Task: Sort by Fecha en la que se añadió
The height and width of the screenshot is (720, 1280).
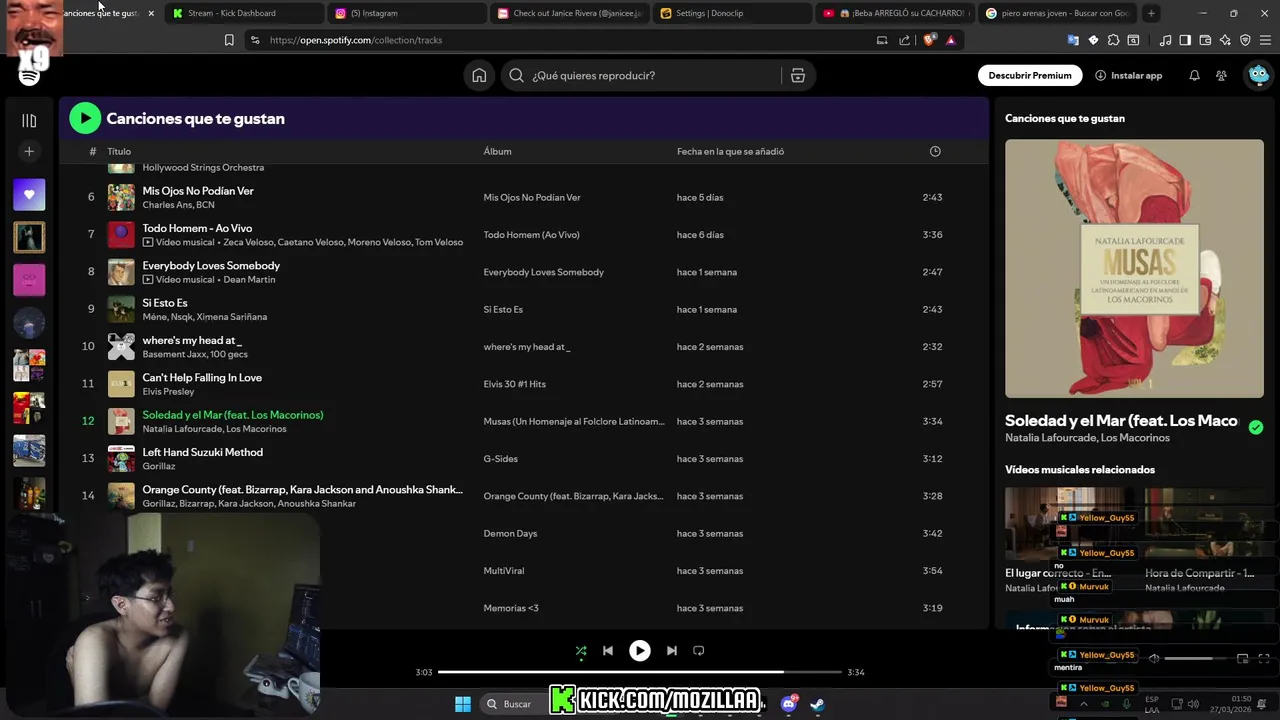Action: point(730,151)
